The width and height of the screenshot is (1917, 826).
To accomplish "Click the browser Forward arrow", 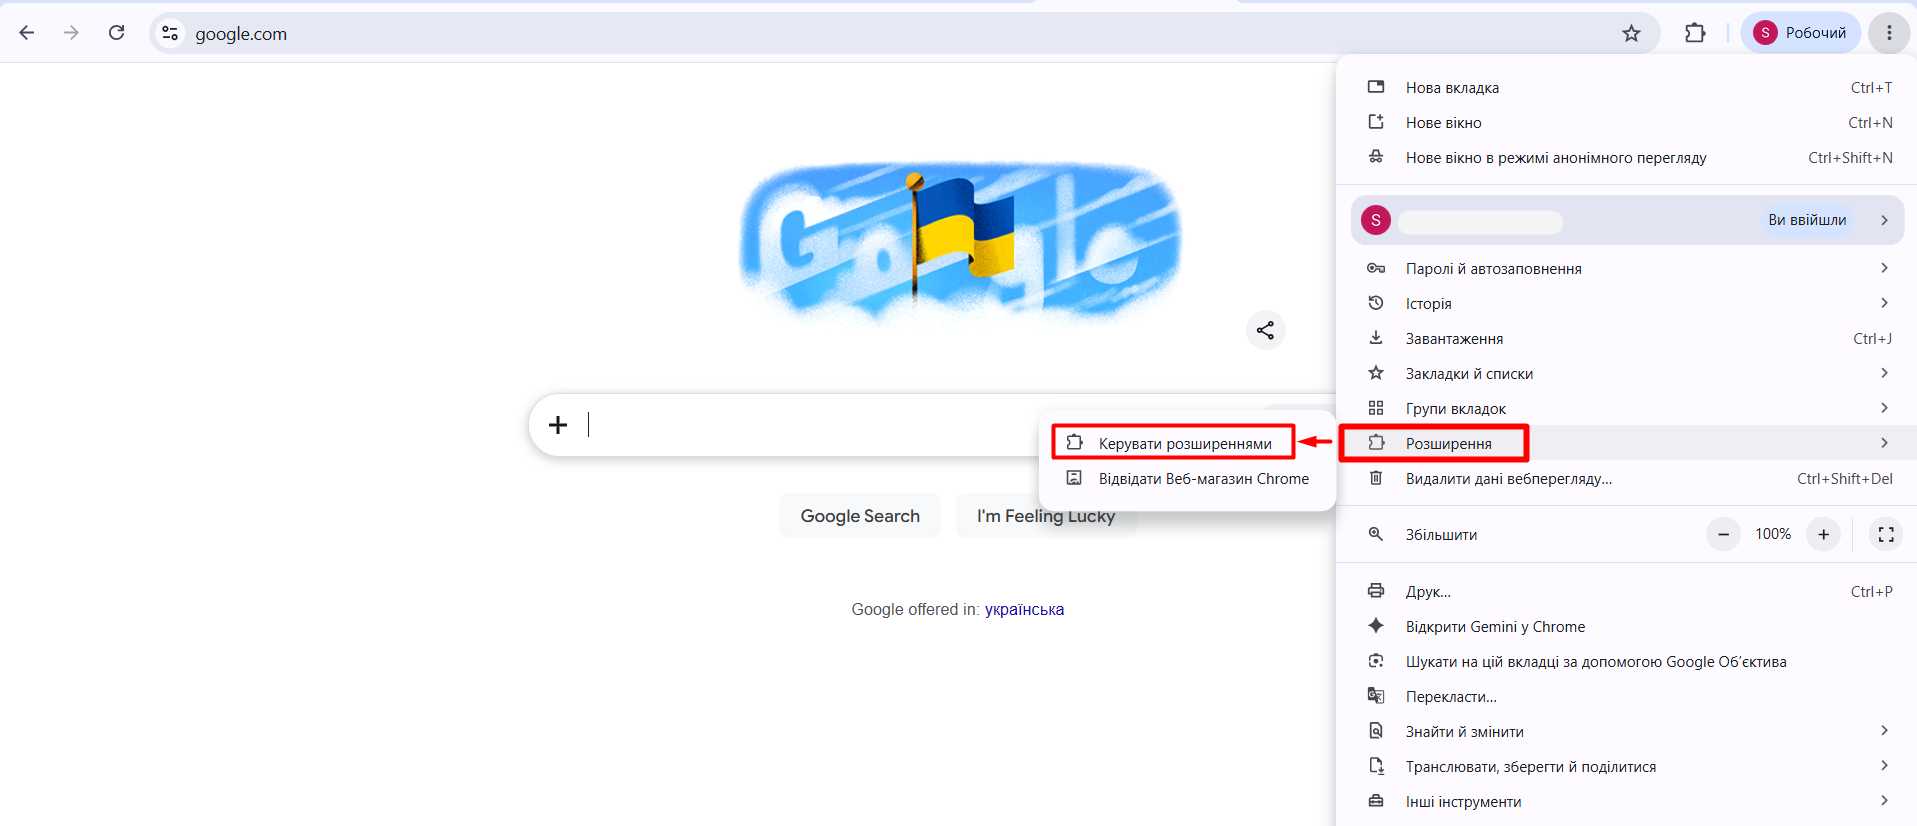I will pos(71,33).
